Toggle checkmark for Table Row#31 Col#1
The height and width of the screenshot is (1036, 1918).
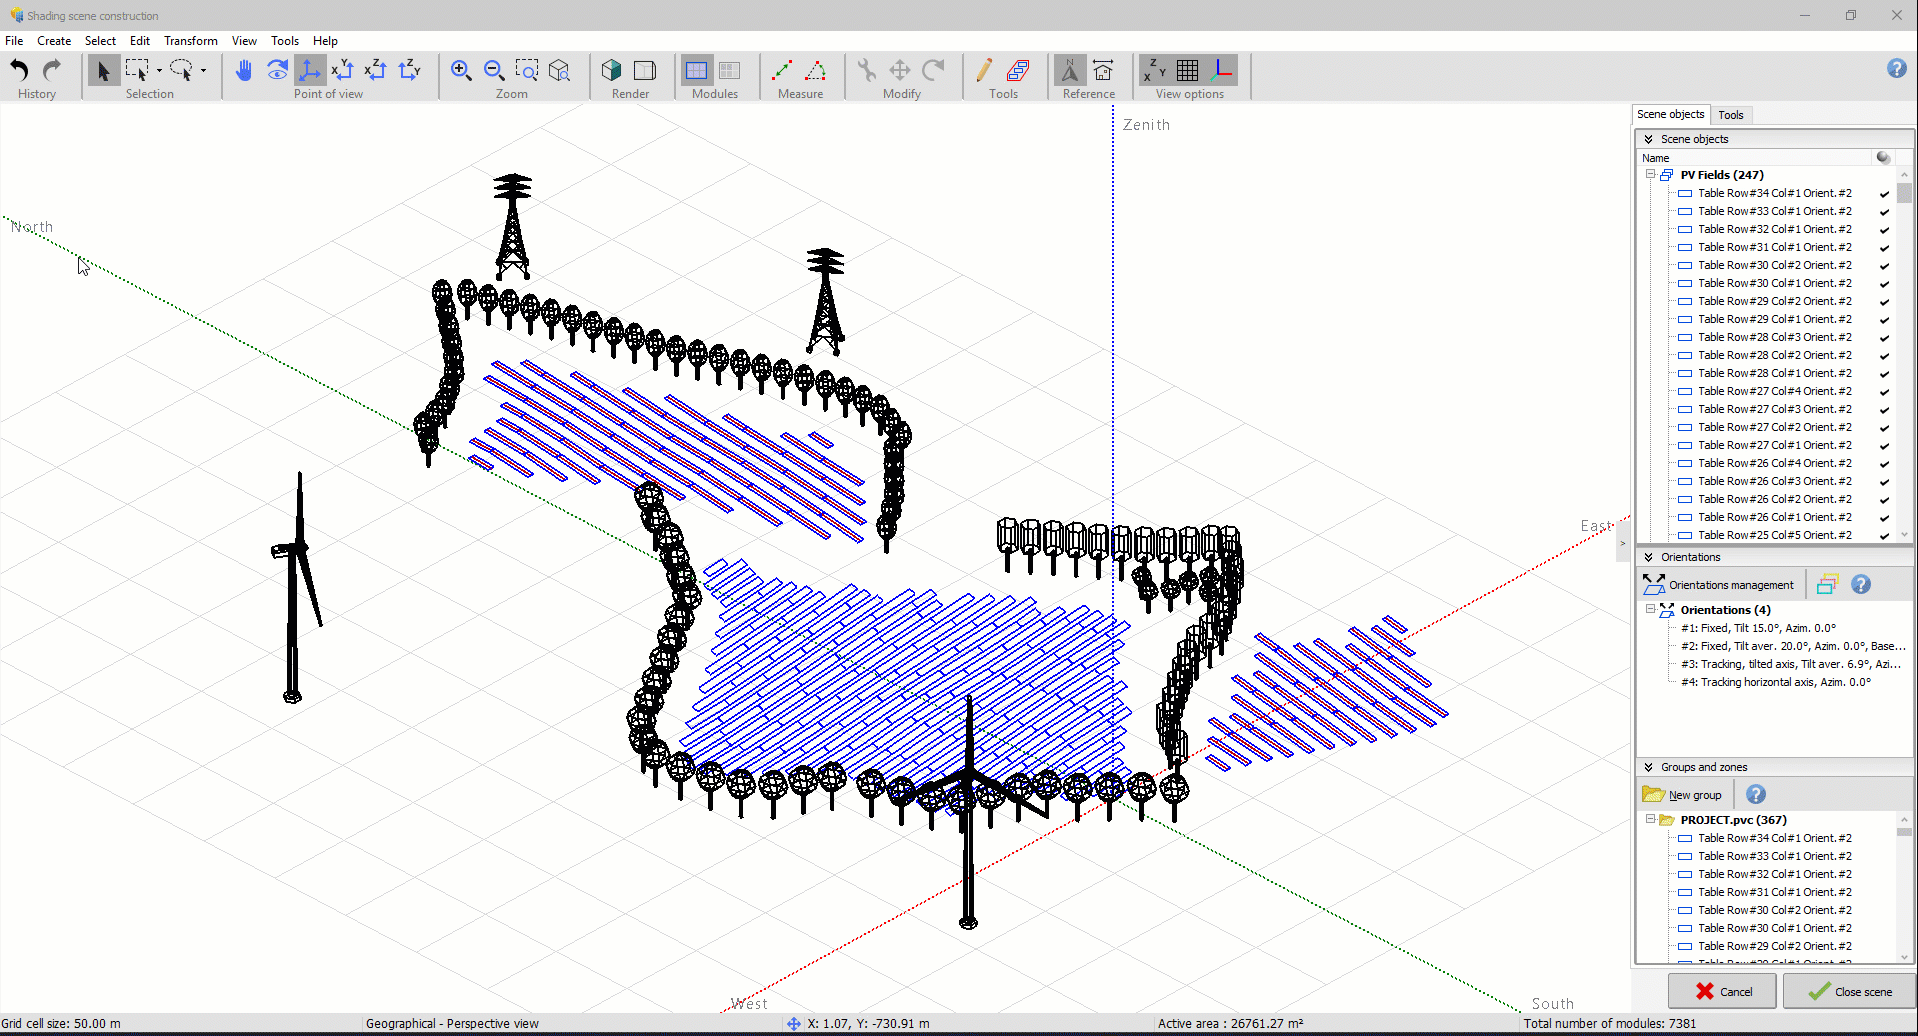(1884, 248)
